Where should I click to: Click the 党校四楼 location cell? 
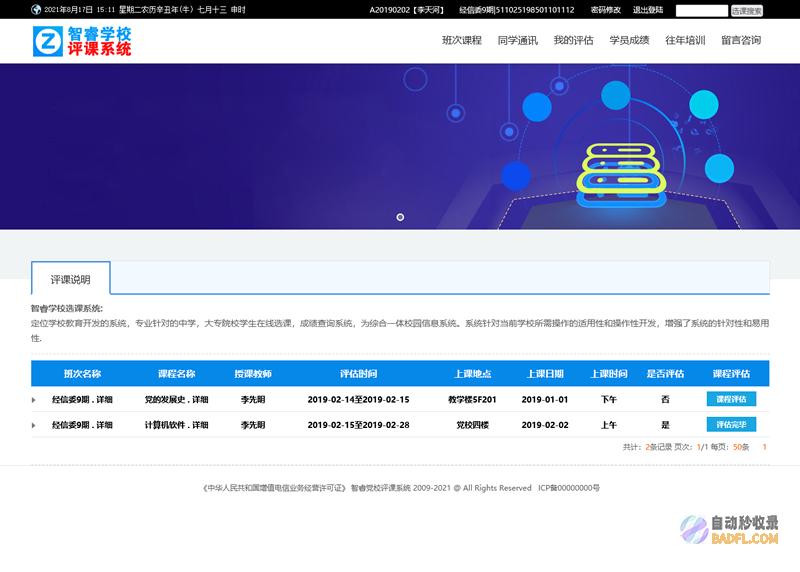click(472, 425)
